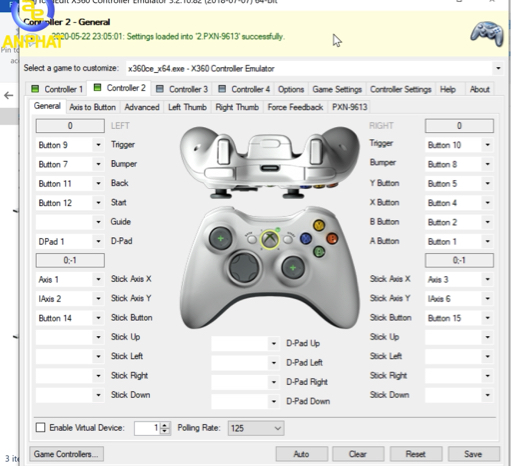Switch to the Controller 1 tab

tap(57, 89)
